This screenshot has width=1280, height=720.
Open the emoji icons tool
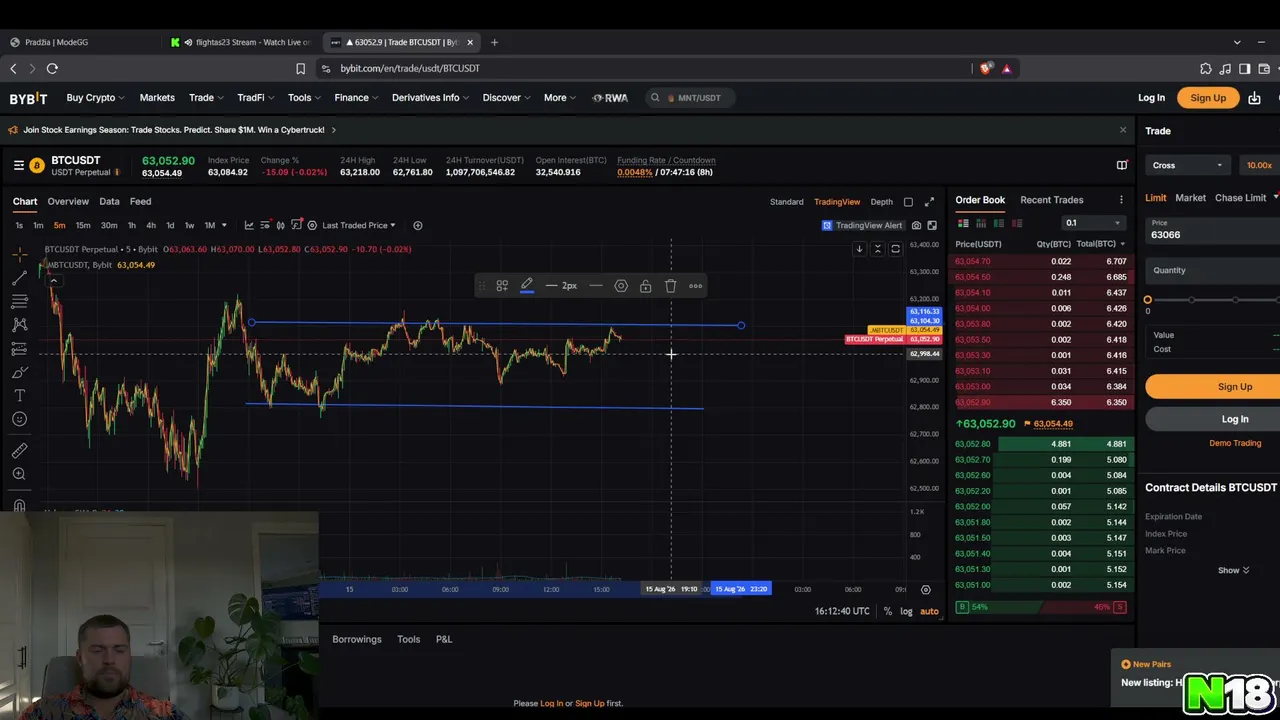click(19, 420)
